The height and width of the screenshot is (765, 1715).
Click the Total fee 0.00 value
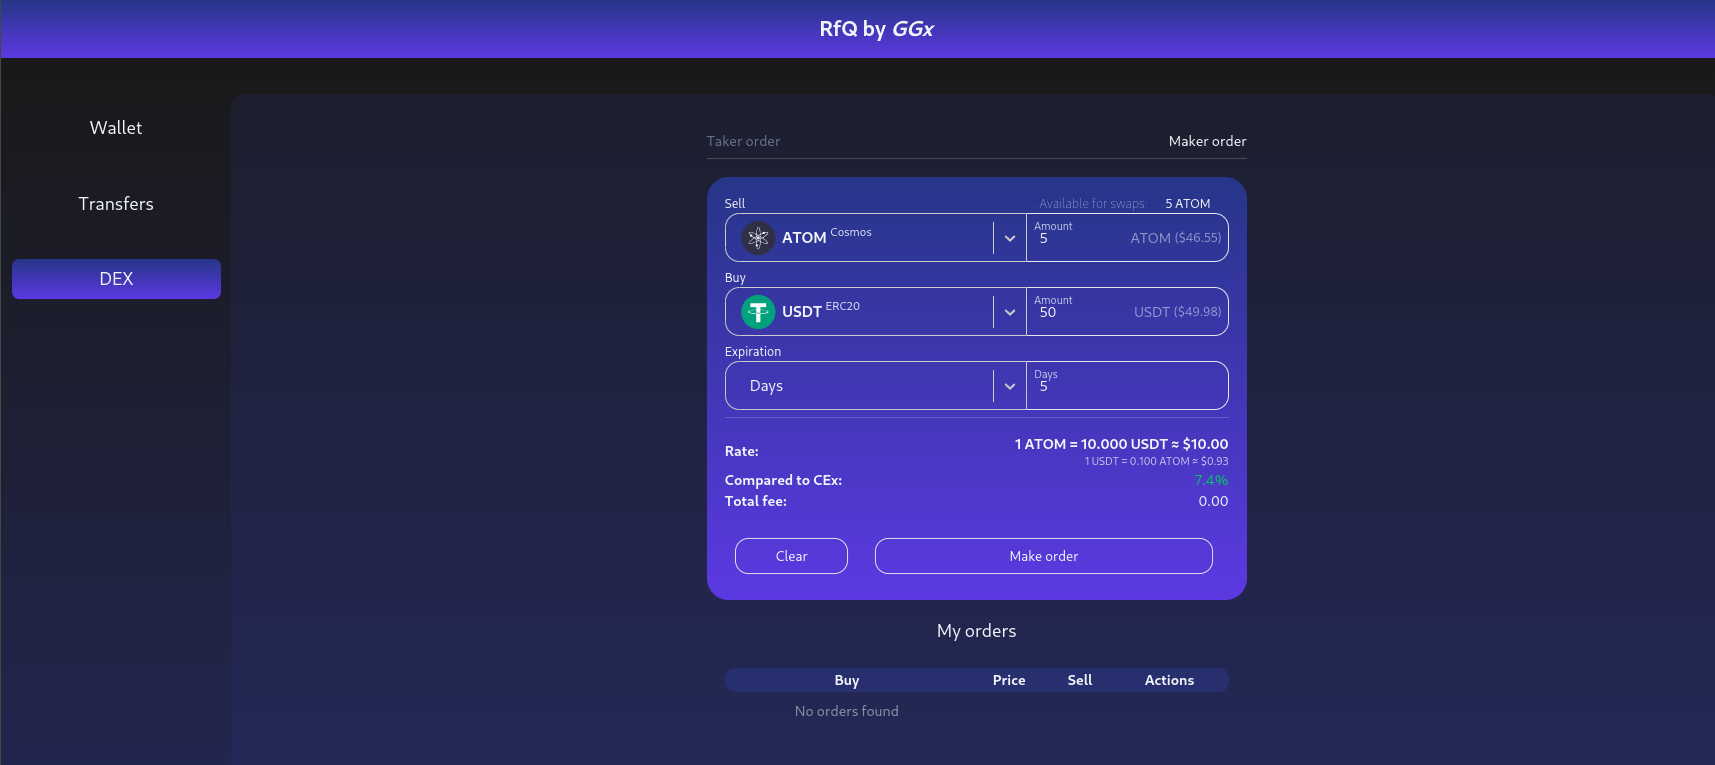pyautogui.click(x=1213, y=501)
